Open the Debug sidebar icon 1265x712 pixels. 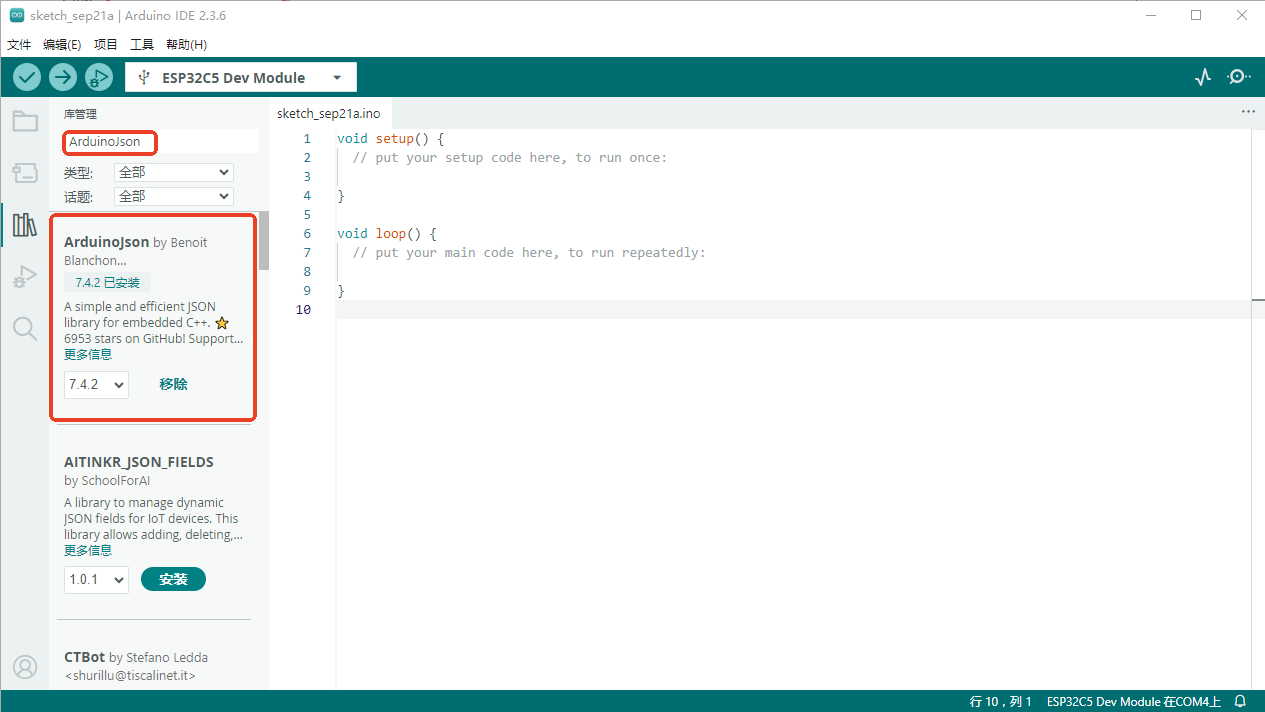[x=25, y=277]
